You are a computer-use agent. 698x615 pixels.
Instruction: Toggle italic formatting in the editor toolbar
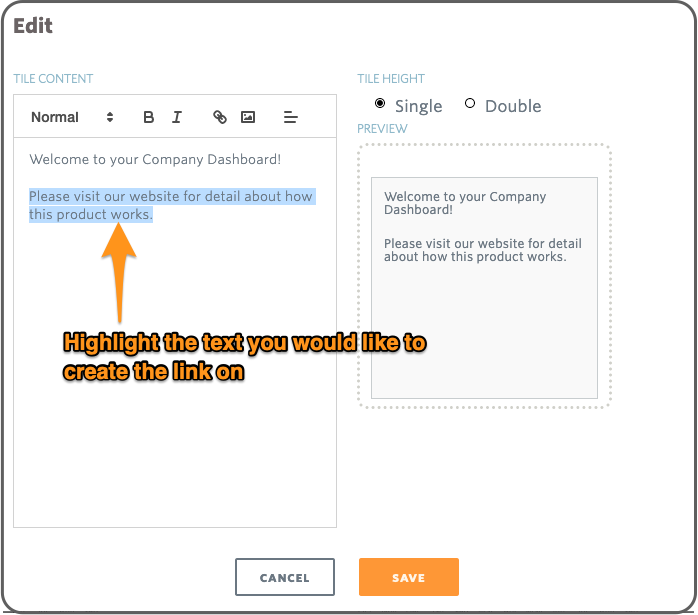pos(177,117)
